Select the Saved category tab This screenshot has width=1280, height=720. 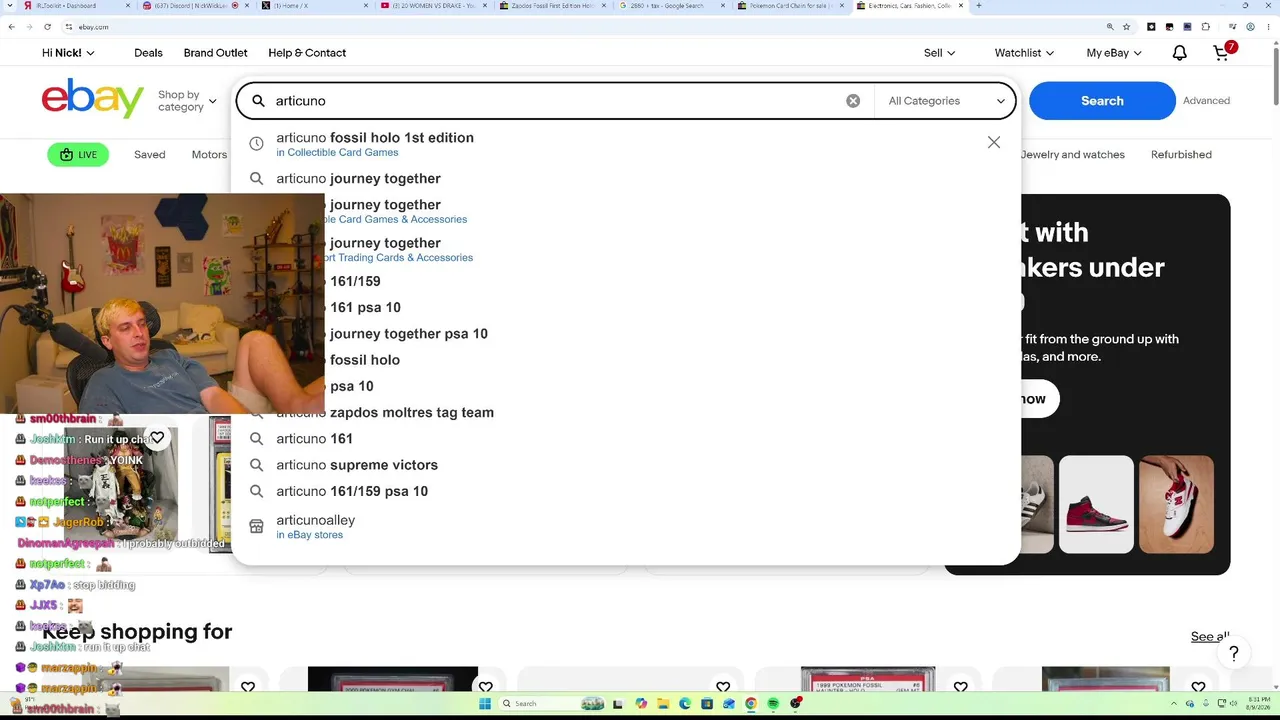pos(150,155)
